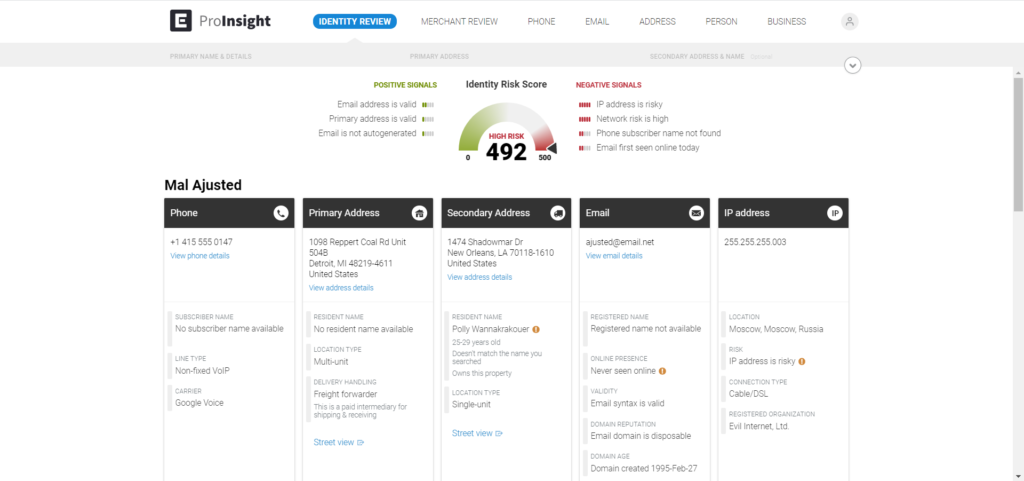
Task: Click location type value Single-unit
Action: (472, 405)
